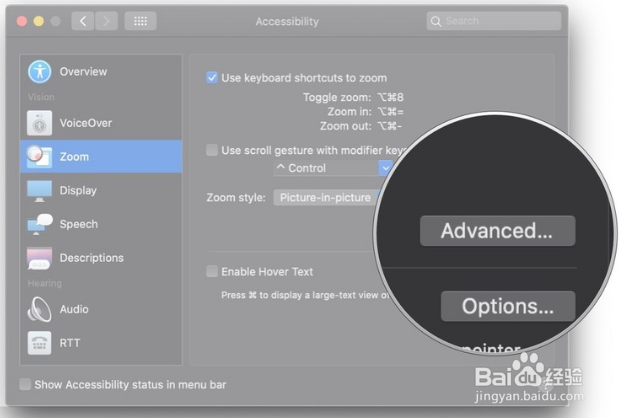Show all preferences grid button
The width and height of the screenshot is (619, 418).
[x=141, y=21]
